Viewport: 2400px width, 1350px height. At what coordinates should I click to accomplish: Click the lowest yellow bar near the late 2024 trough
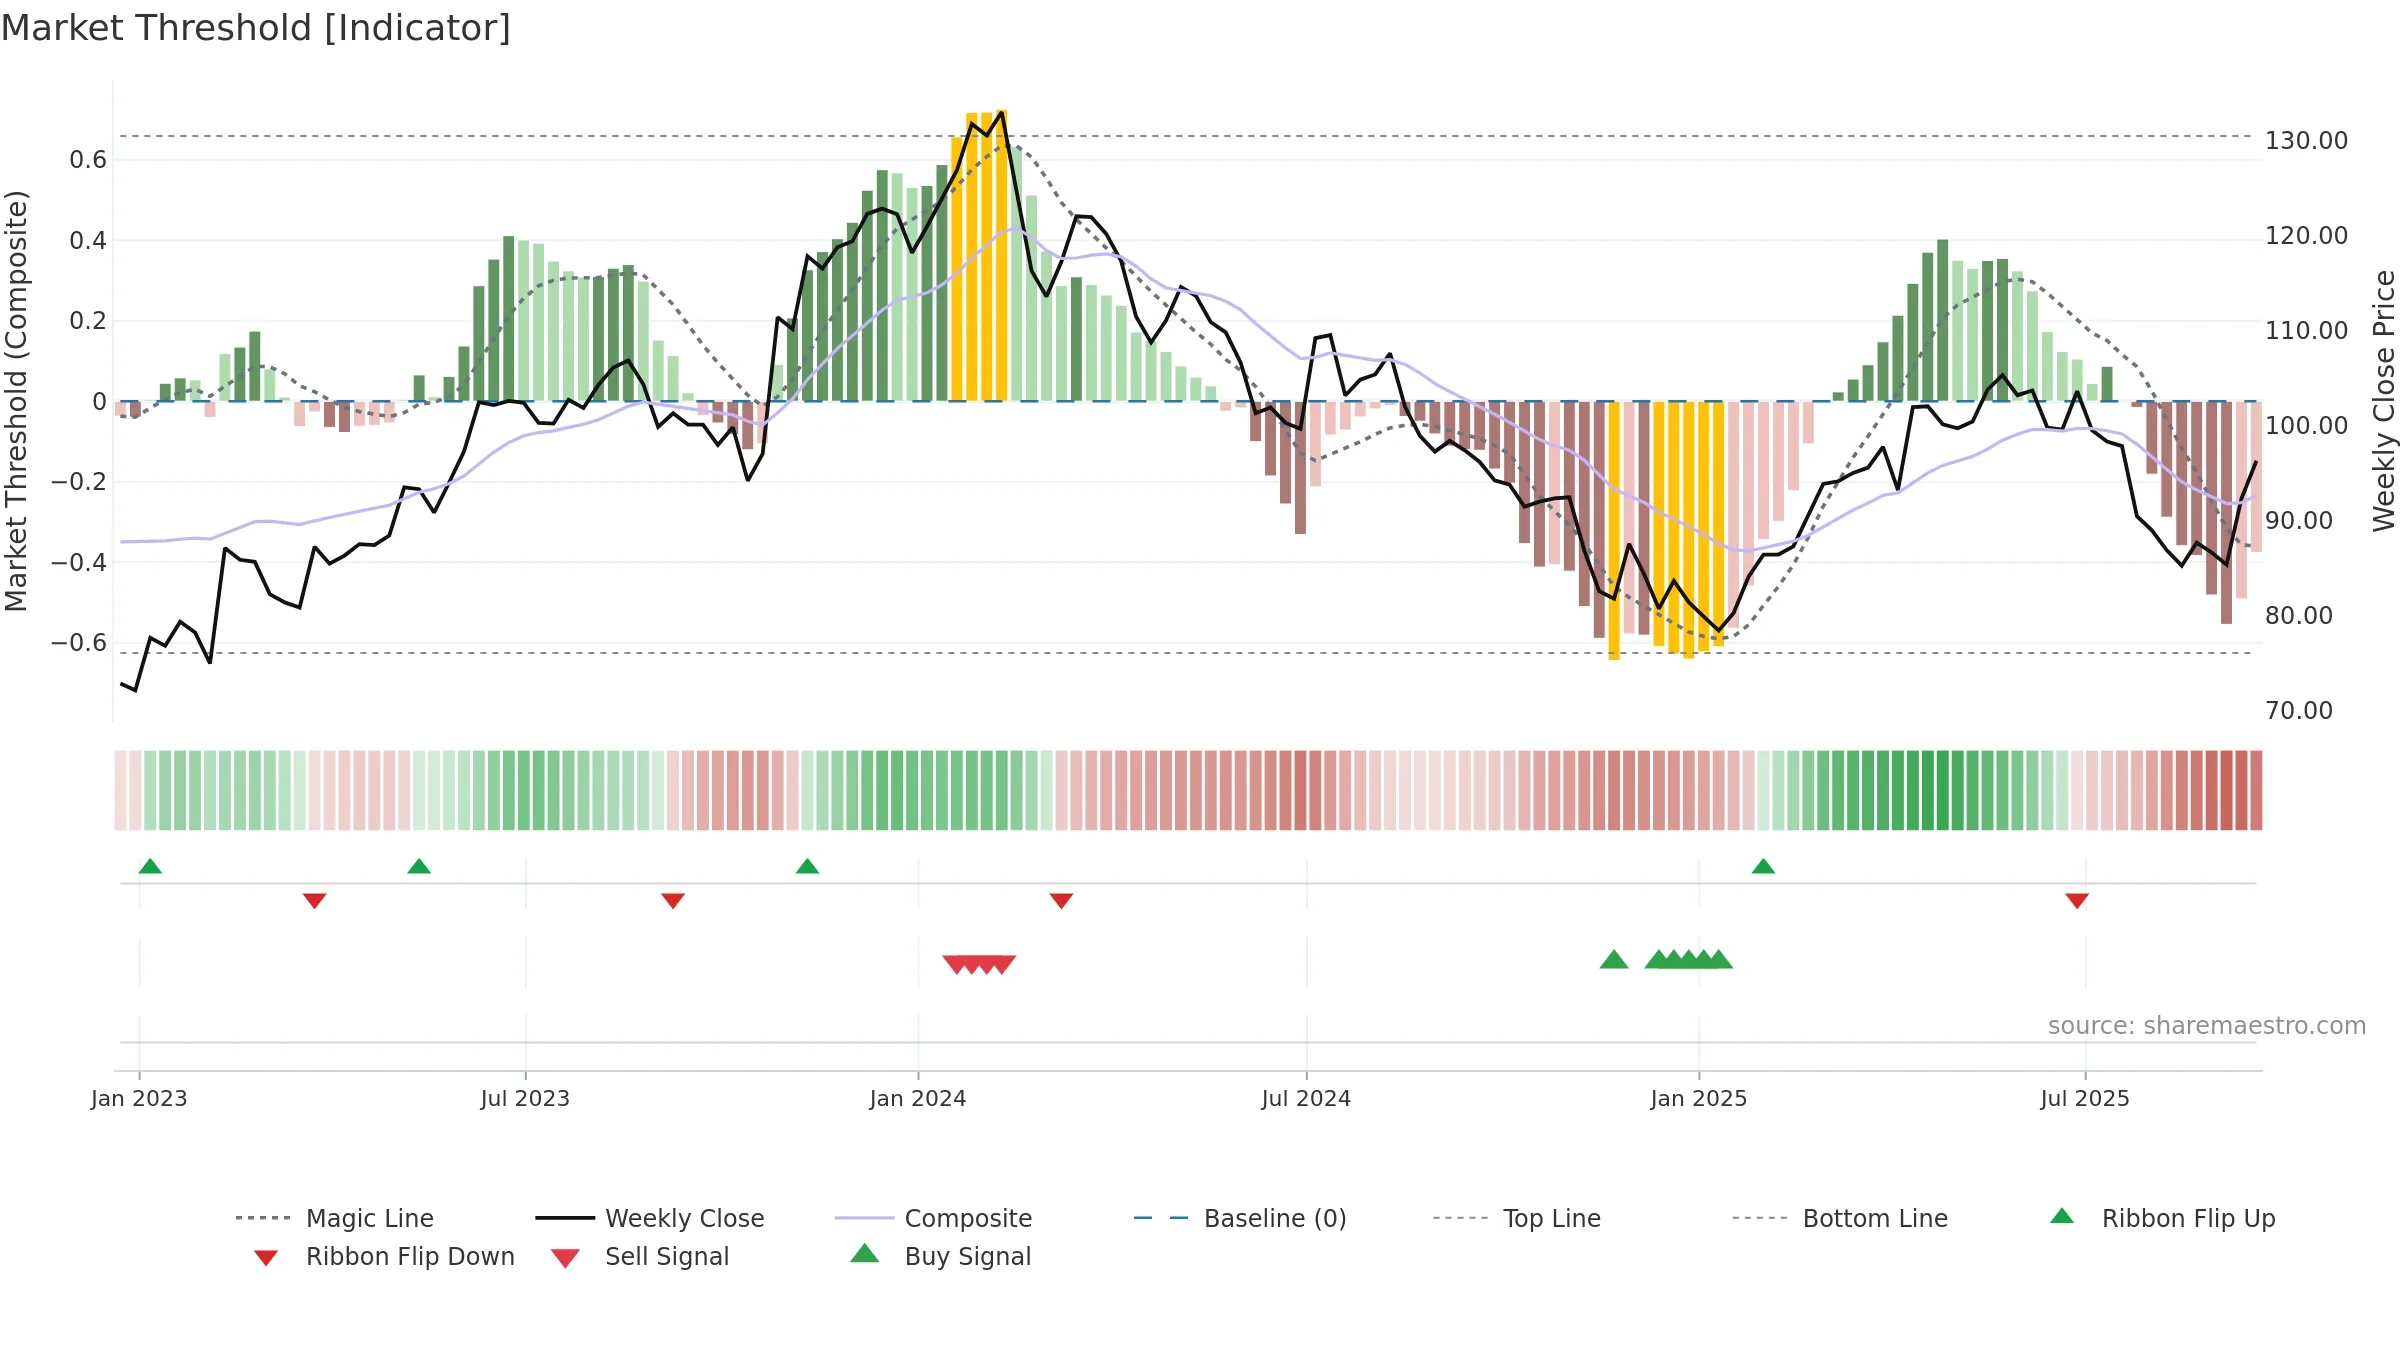click(x=1614, y=530)
